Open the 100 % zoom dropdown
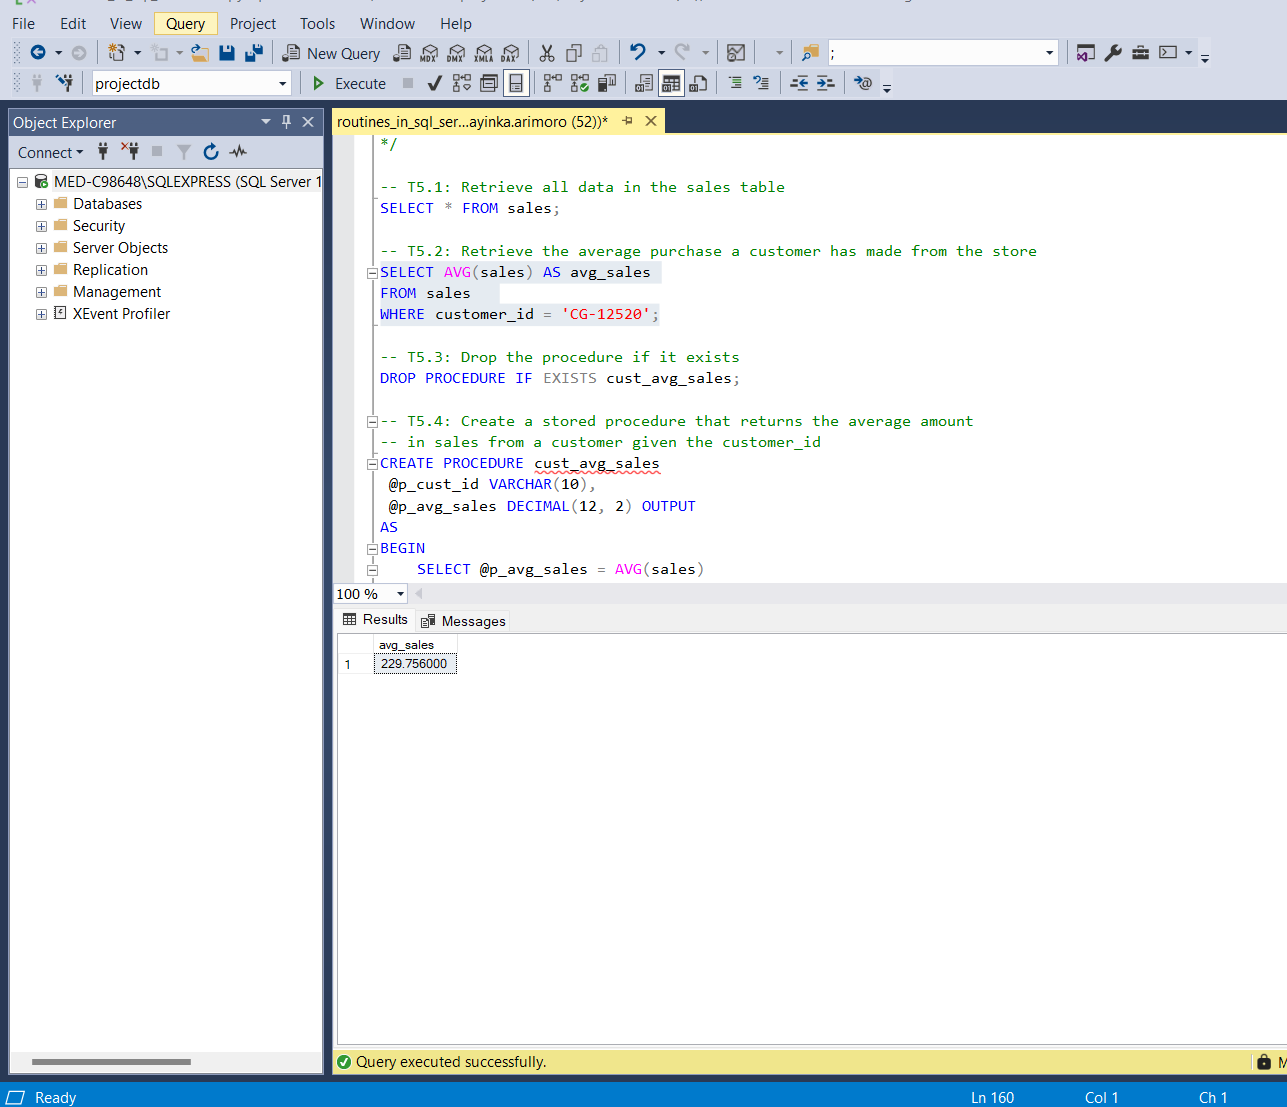This screenshot has width=1287, height=1107. [400, 594]
